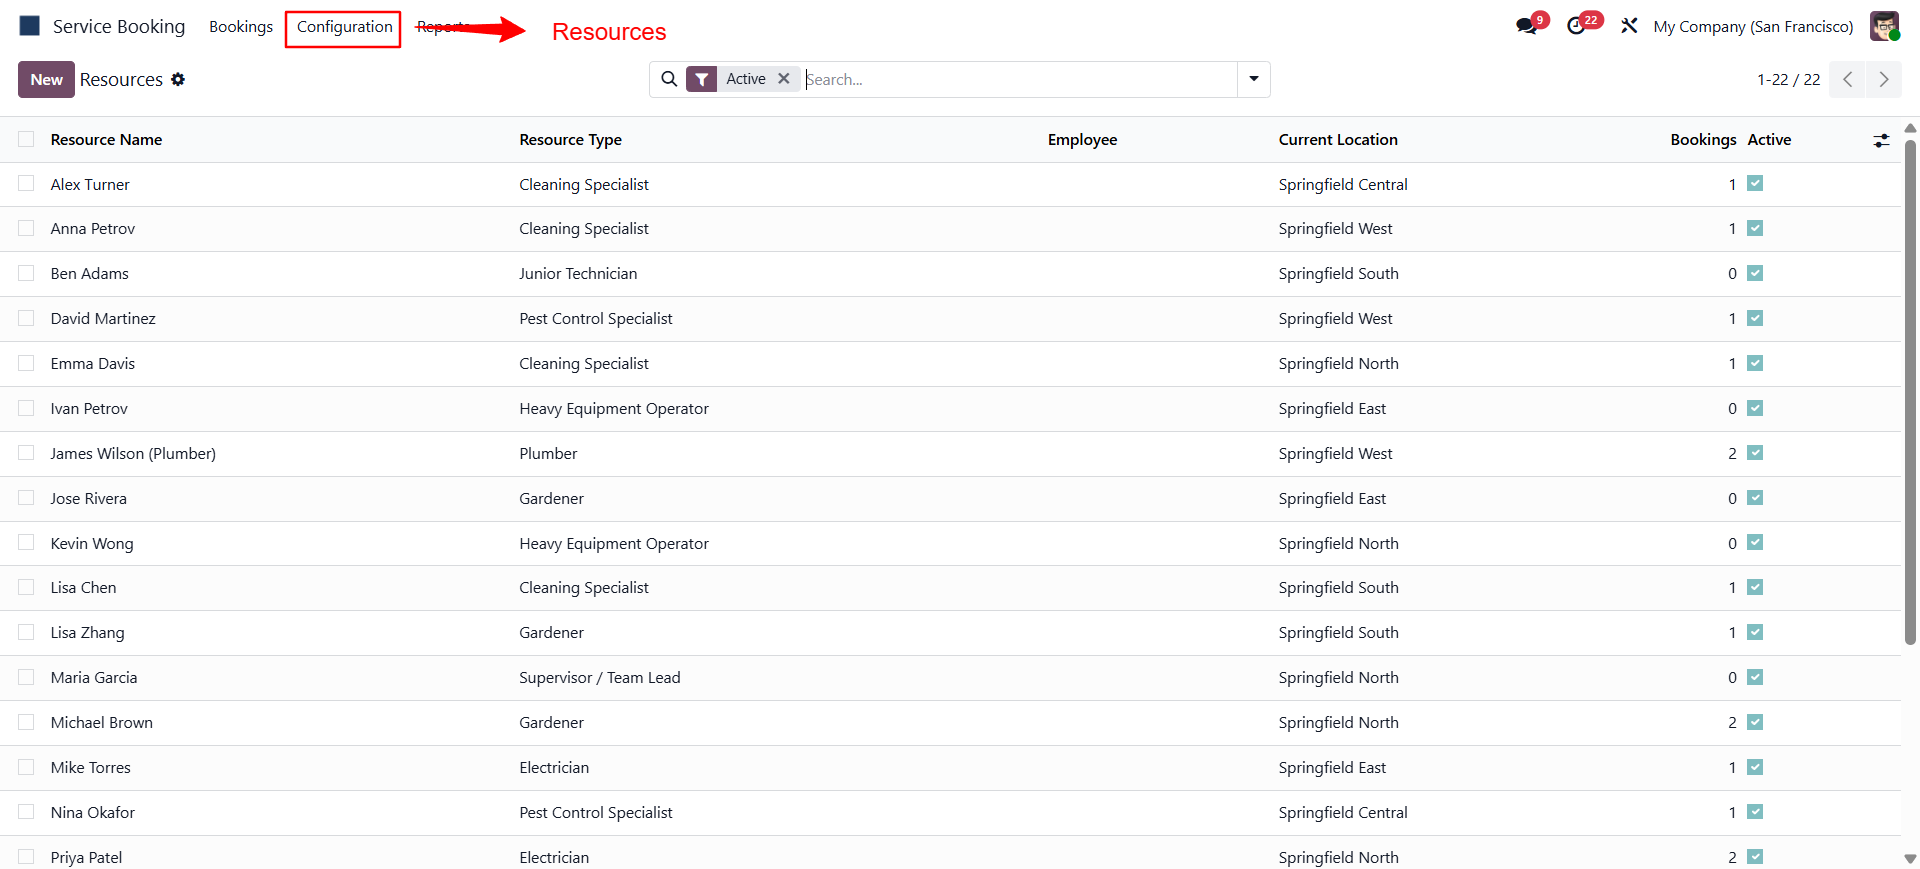1920x869 pixels.
Task: Sort by Active column header
Action: (1769, 140)
